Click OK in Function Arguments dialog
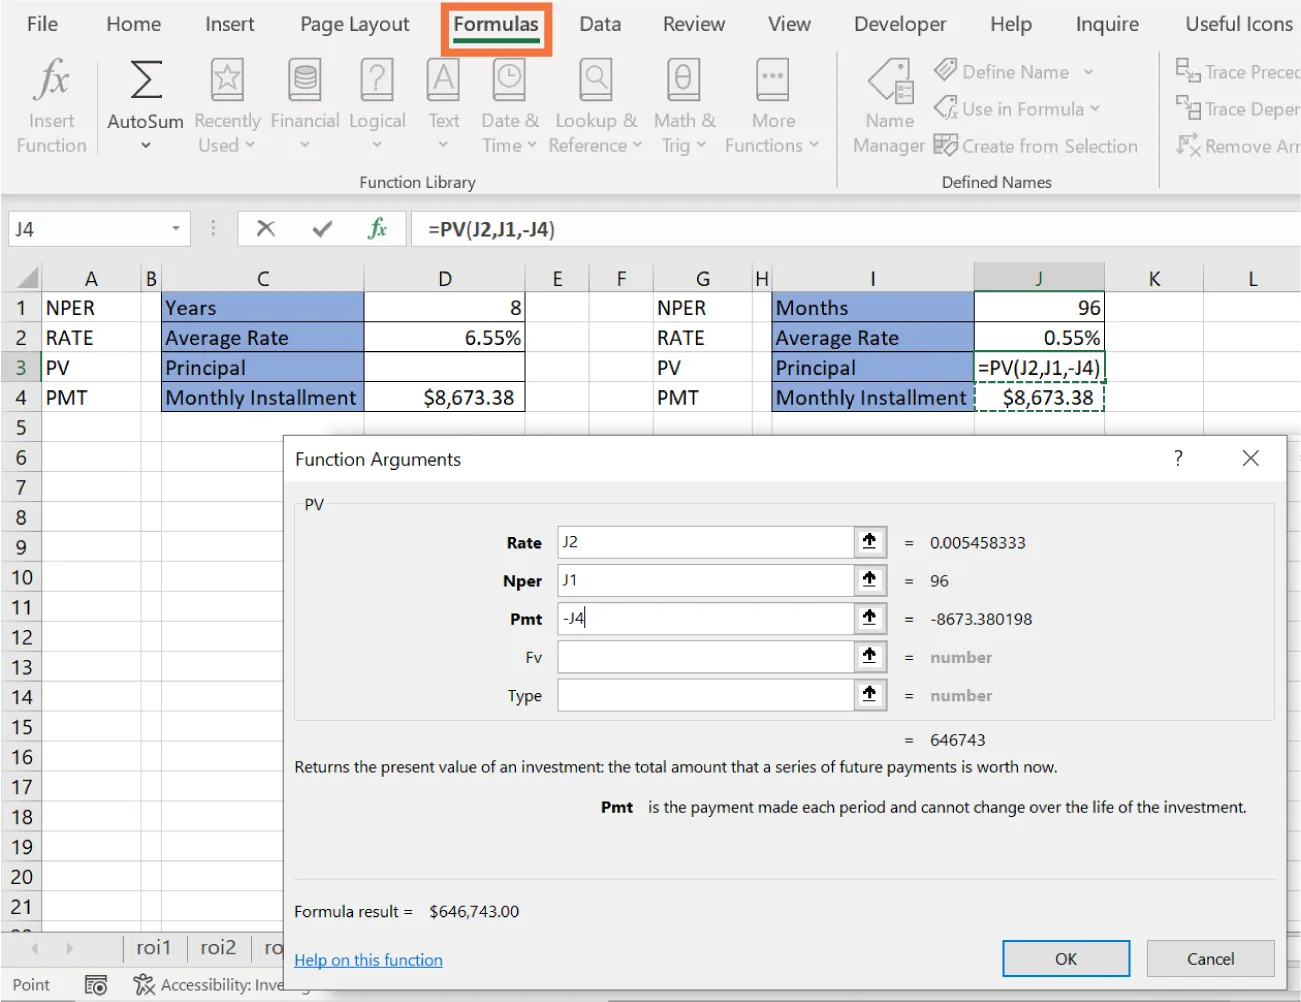Viewport: 1301px width, 1002px height. 1065,958
